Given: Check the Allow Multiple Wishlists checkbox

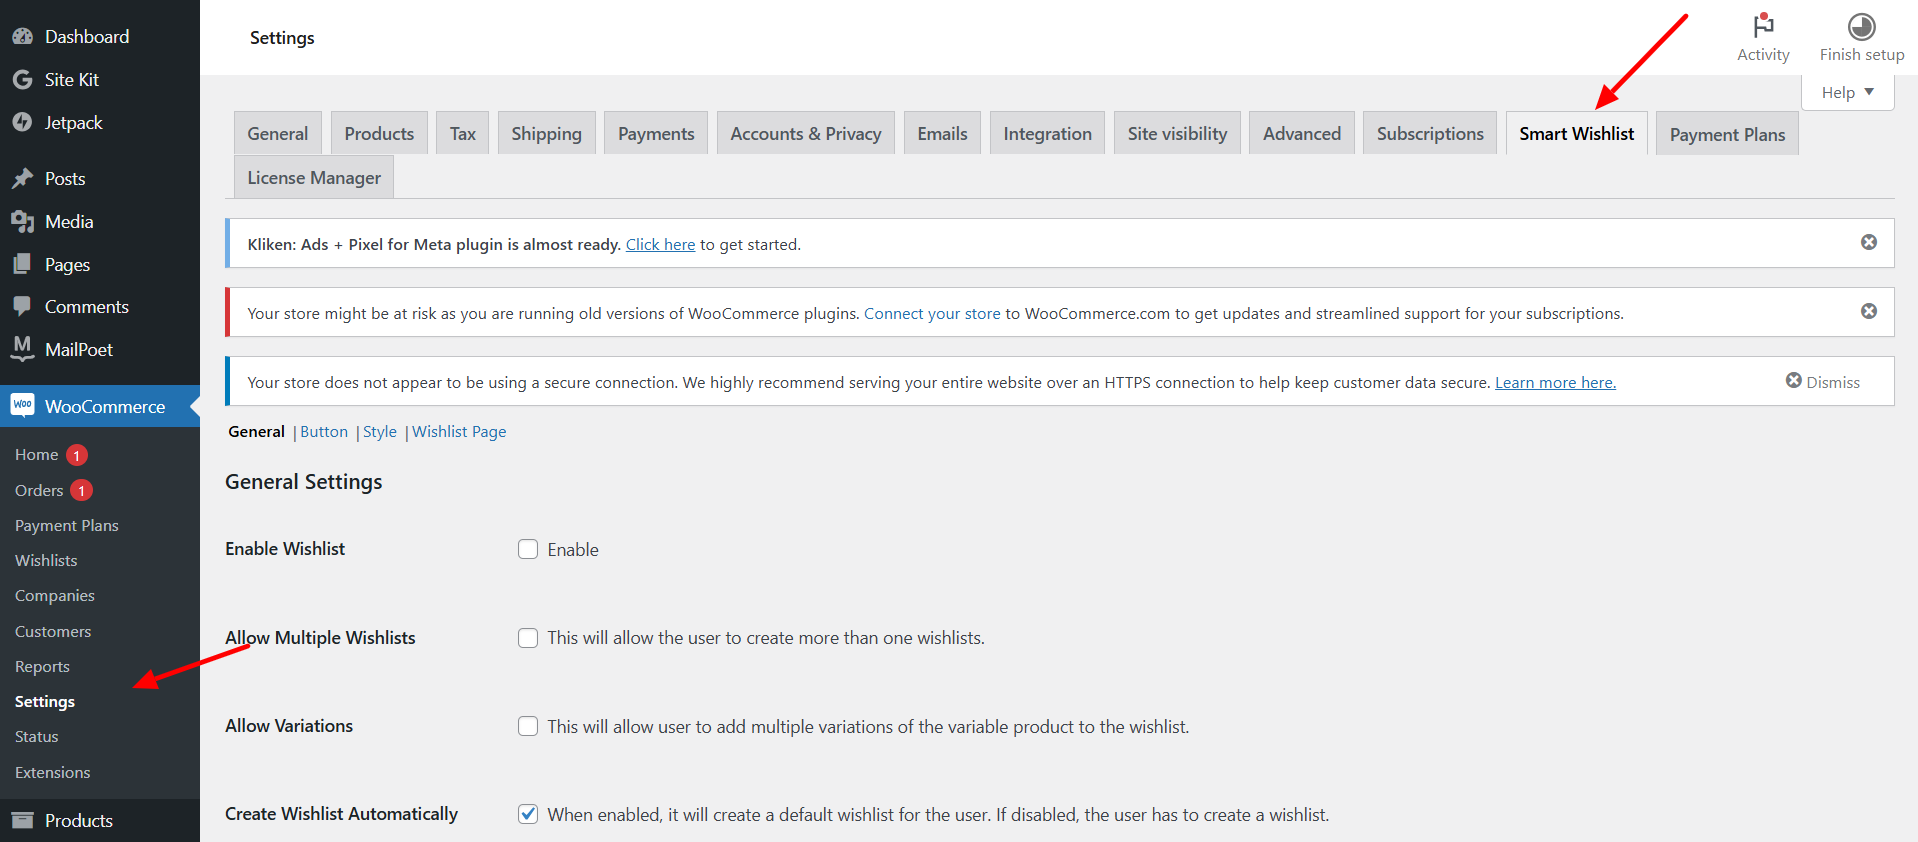Looking at the screenshot, I should click(x=528, y=638).
